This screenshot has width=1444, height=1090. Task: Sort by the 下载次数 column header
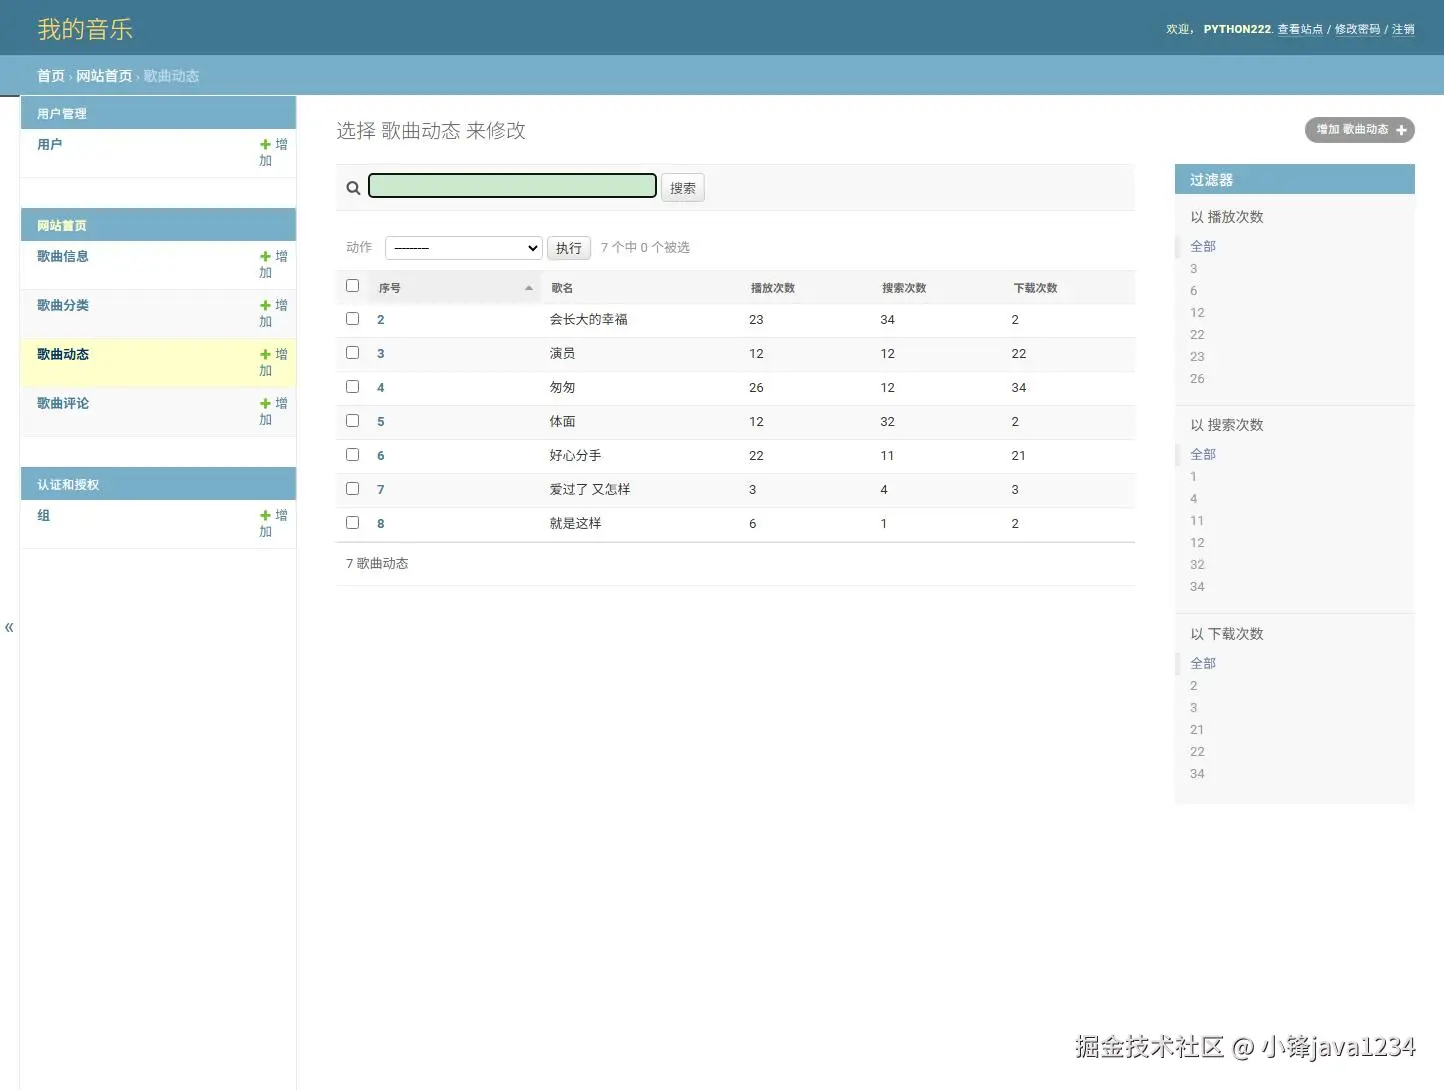pos(1035,288)
